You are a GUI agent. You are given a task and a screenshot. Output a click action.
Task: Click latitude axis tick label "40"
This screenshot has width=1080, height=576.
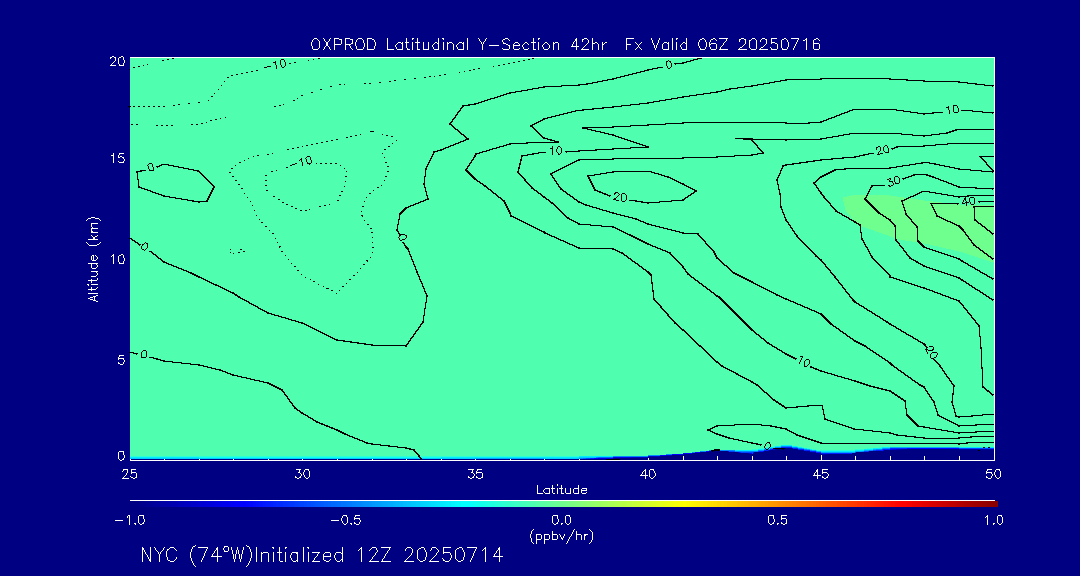[648, 474]
